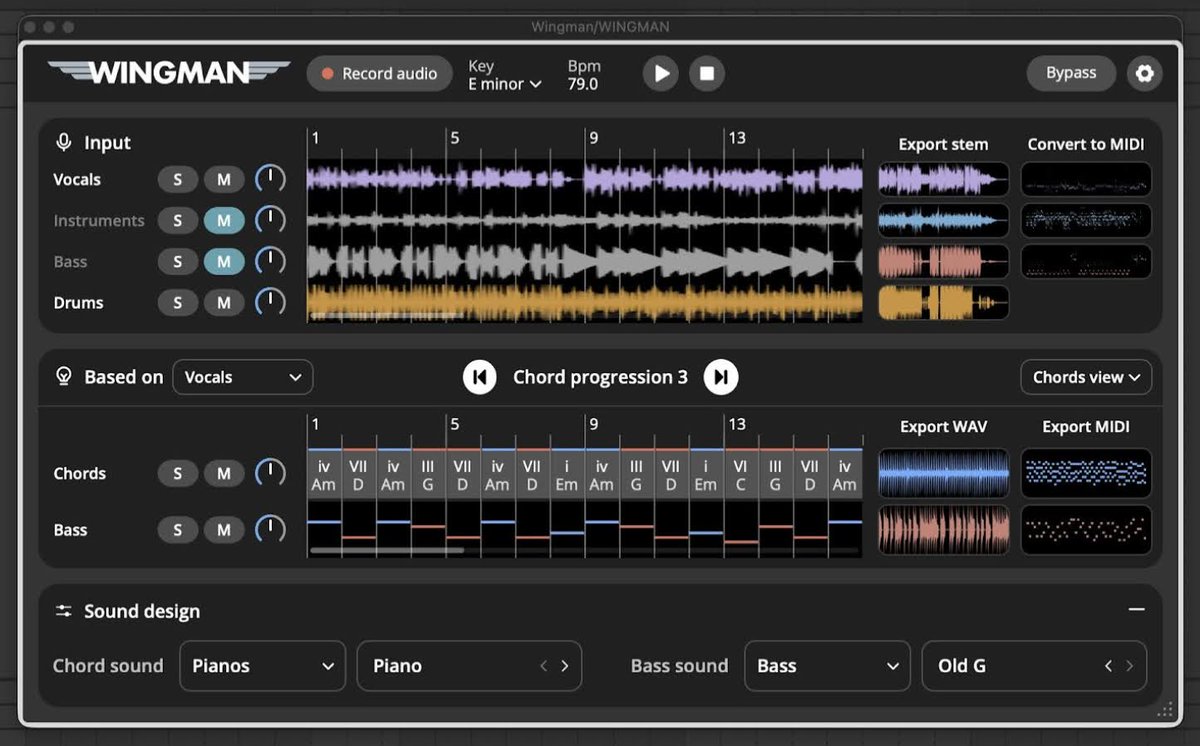1200x746 pixels.
Task: Export generated Bass track as MIDI
Action: [x=1086, y=530]
